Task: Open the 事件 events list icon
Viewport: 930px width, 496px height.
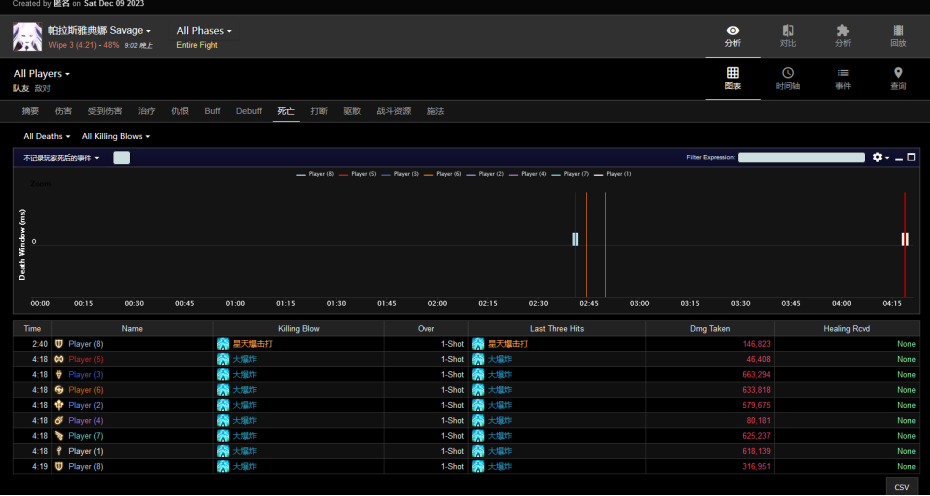Action: coord(843,73)
